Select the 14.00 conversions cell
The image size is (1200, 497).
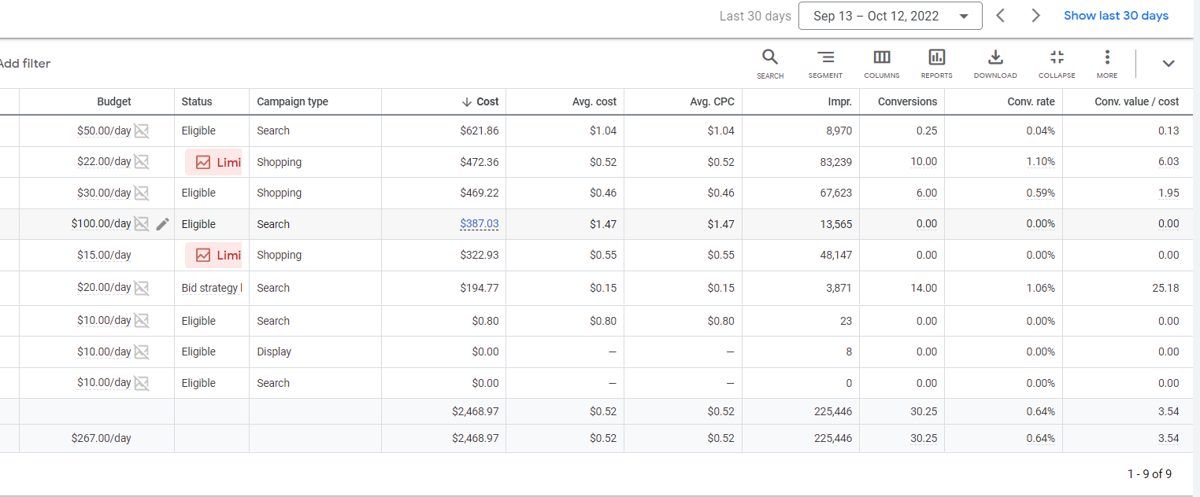pyautogui.click(x=924, y=288)
